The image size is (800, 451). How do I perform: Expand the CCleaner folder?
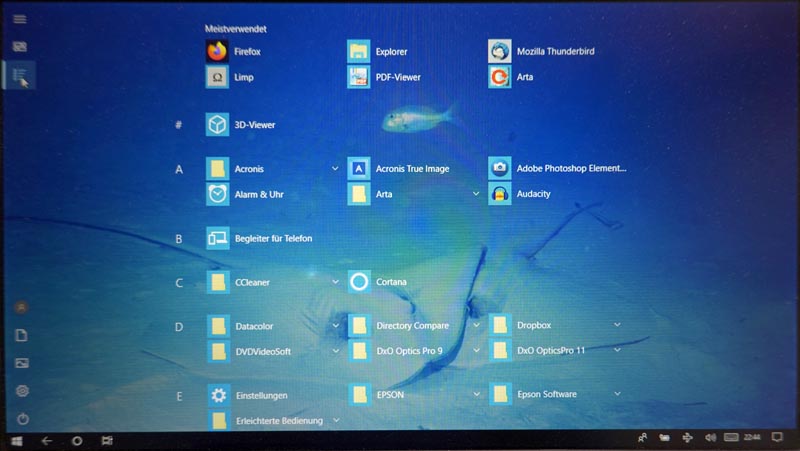point(335,282)
